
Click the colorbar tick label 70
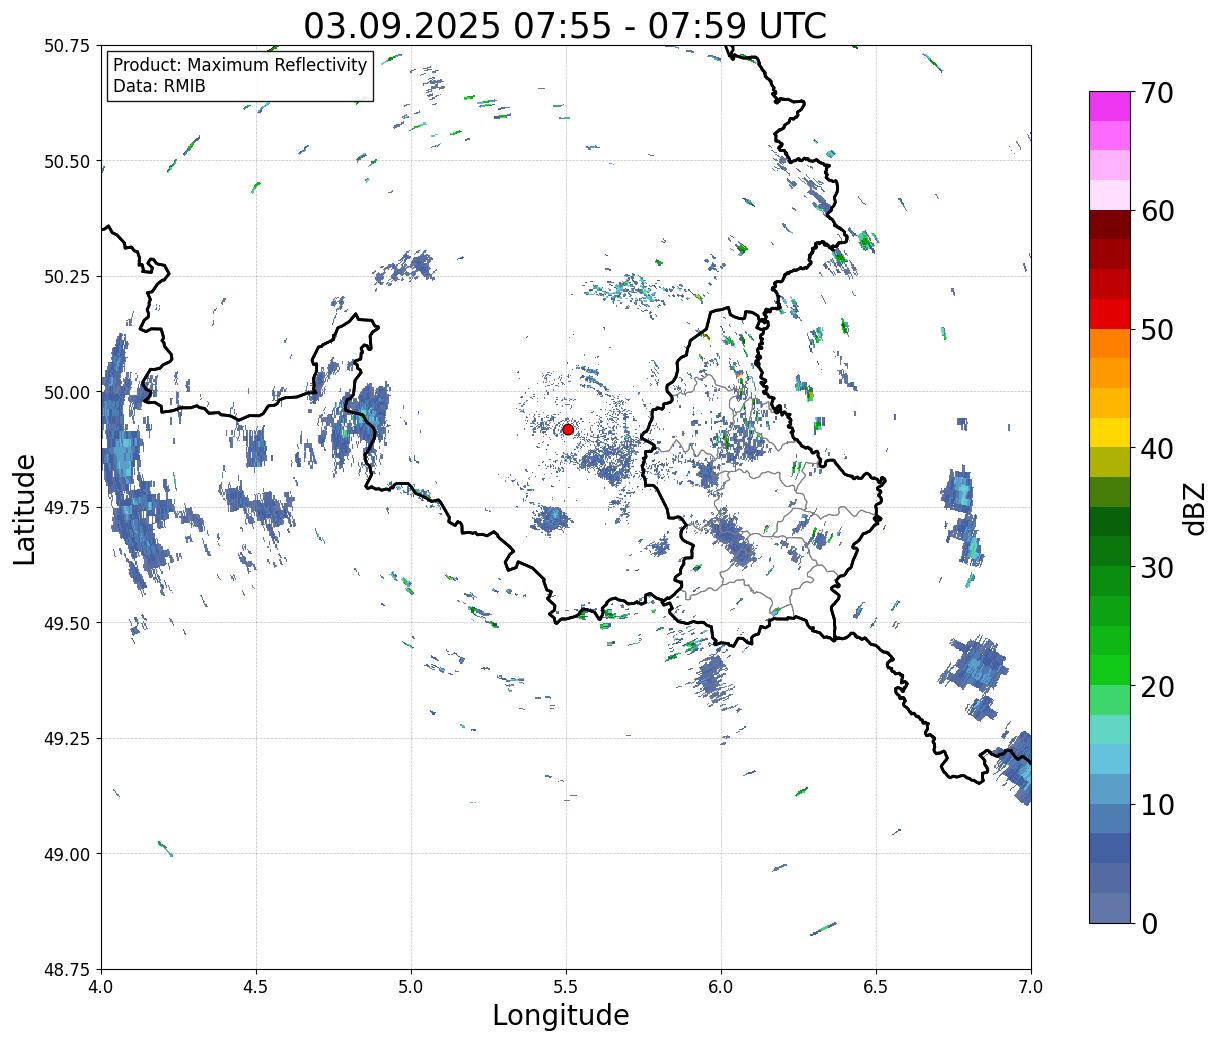pyautogui.click(x=1156, y=93)
